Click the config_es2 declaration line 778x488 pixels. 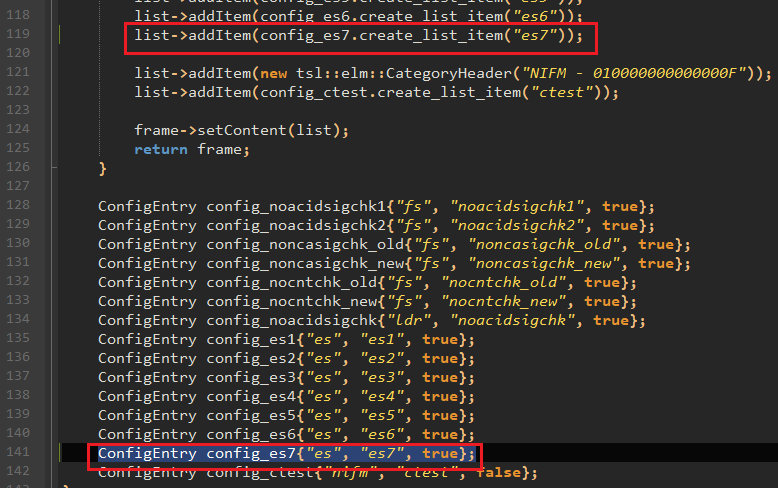tap(286, 358)
